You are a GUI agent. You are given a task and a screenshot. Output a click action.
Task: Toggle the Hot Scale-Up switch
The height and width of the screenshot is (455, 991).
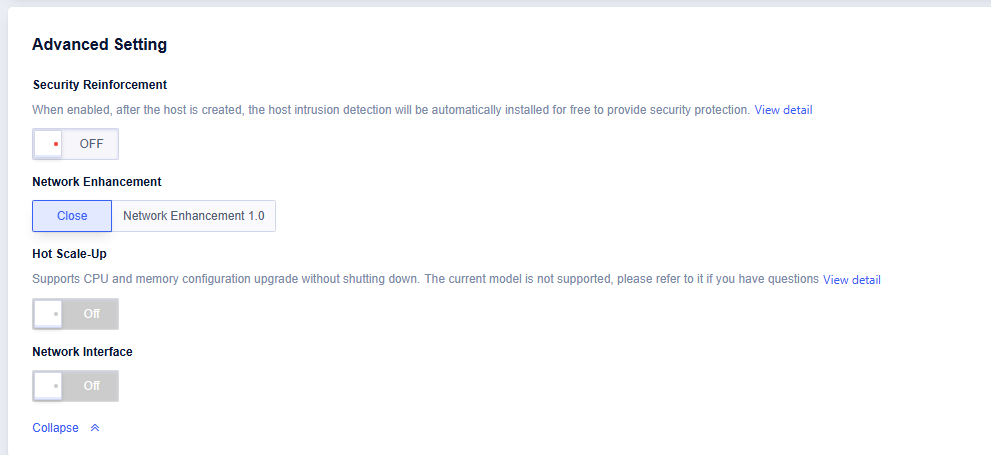tap(75, 314)
